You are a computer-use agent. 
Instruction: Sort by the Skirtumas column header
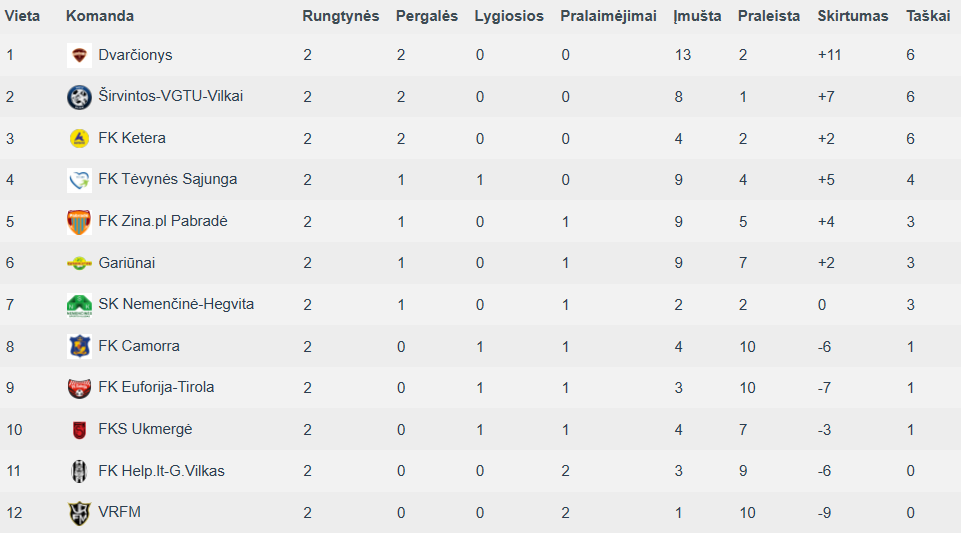pyautogui.click(x=852, y=16)
